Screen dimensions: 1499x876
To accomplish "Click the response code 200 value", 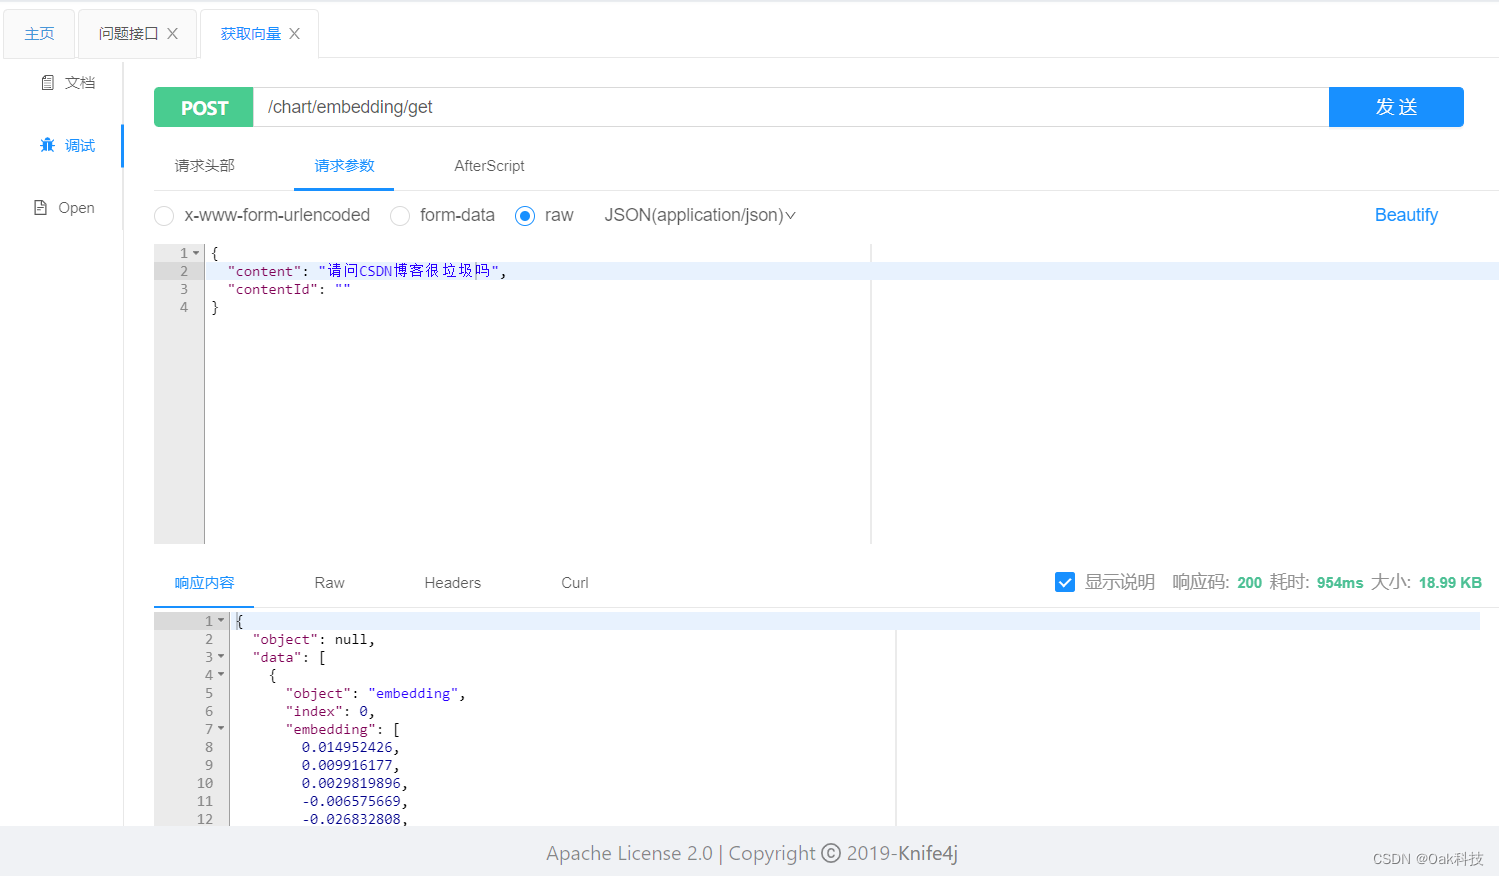I will pyautogui.click(x=1249, y=583).
